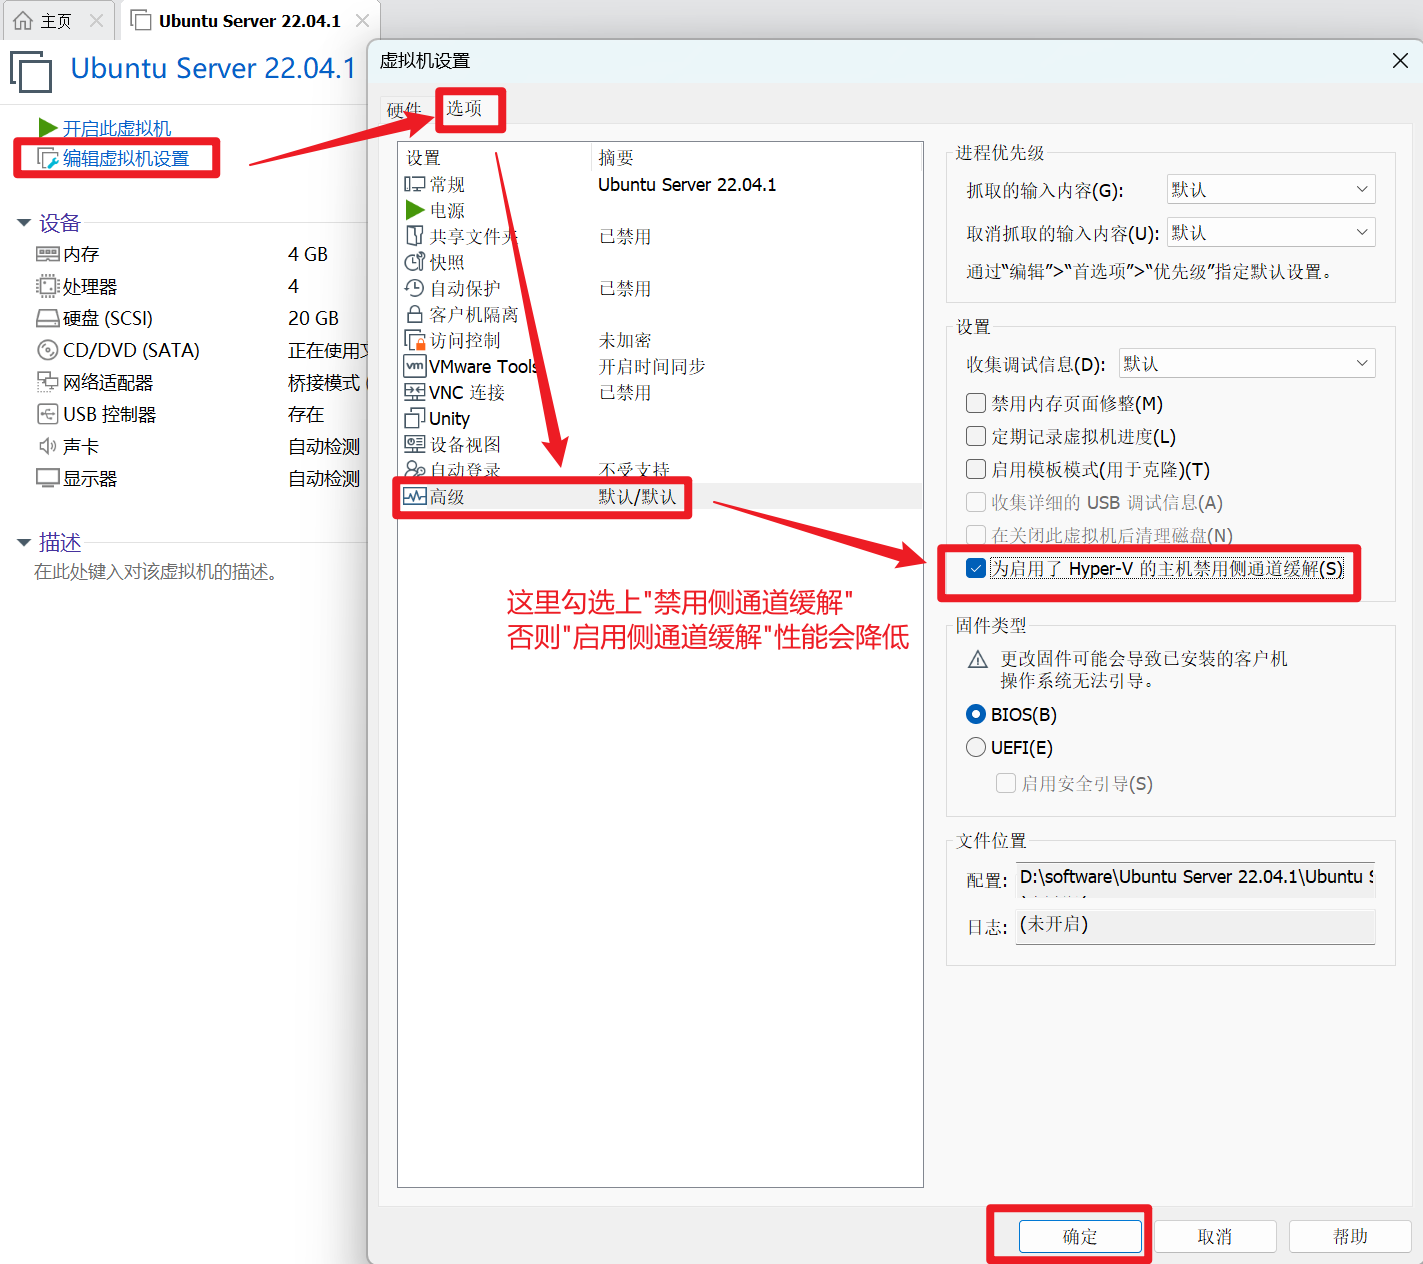Close the Ubuntu Server 22.04.1 tab

pos(362,20)
